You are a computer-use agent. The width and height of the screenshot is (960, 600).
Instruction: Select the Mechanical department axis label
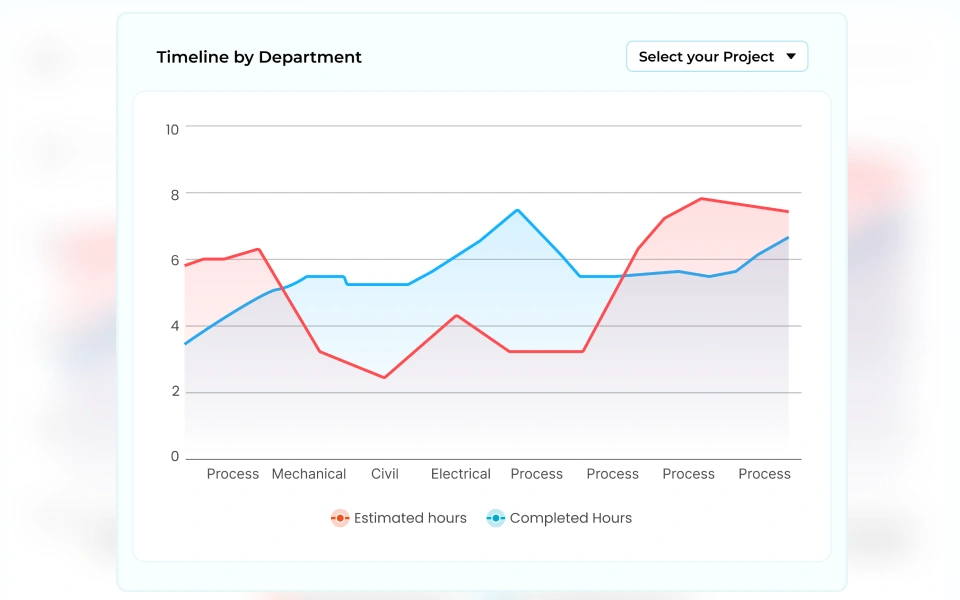[x=309, y=474]
